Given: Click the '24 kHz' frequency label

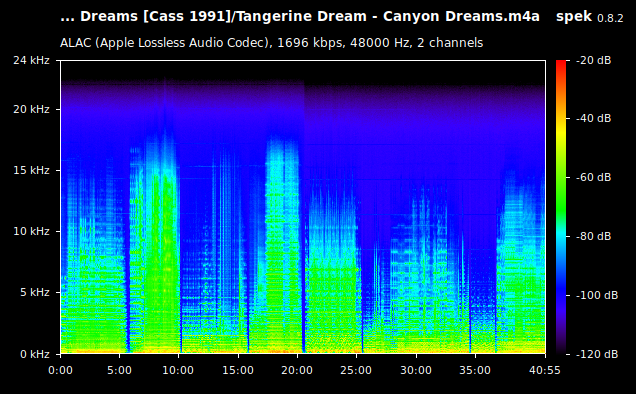Looking at the screenshot, I should coord(31,60).
